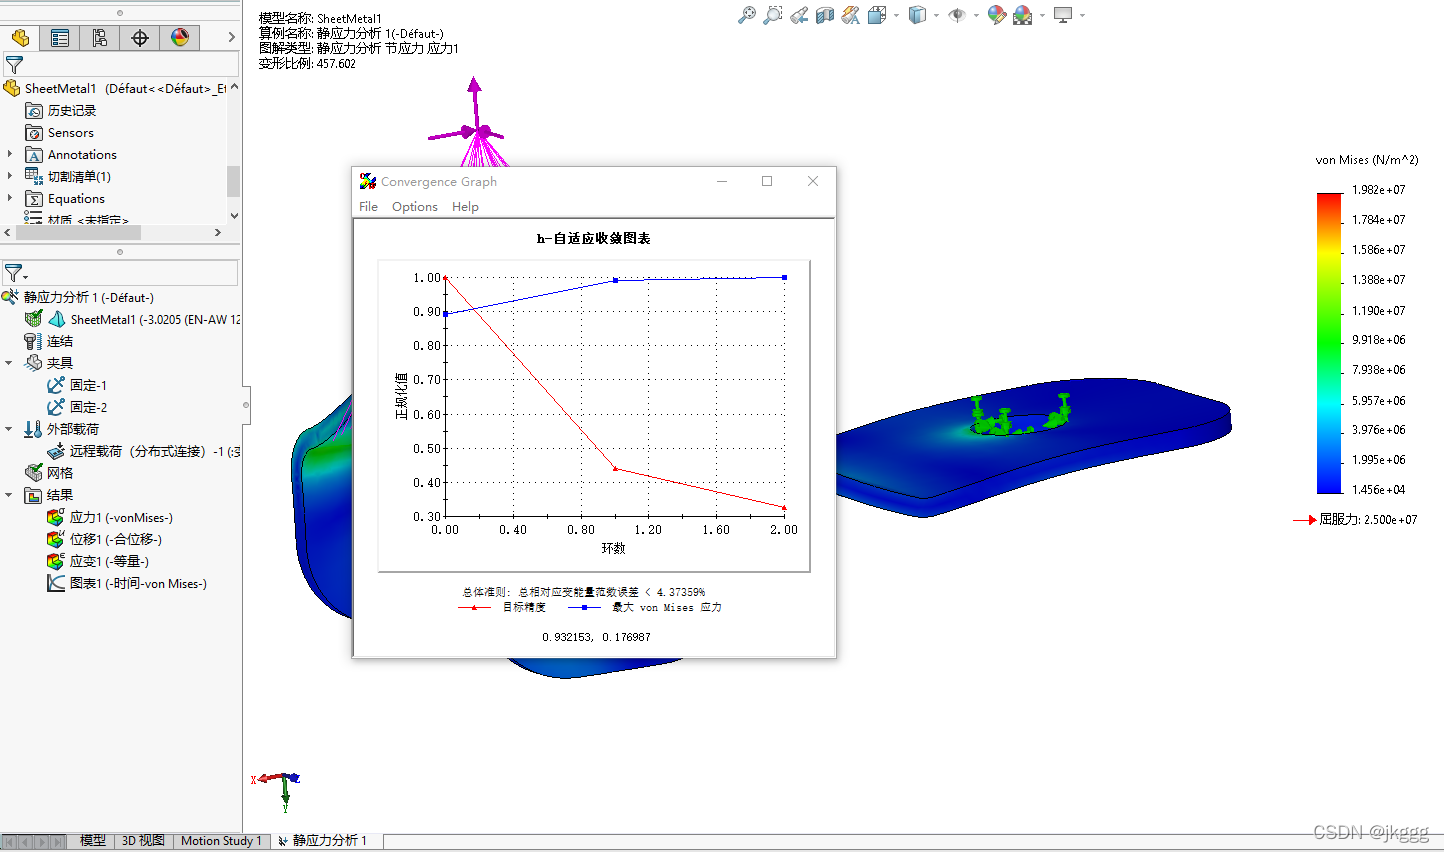
Task: Click the Dynamic Annotation Views icon
Action: pos(851,15)
